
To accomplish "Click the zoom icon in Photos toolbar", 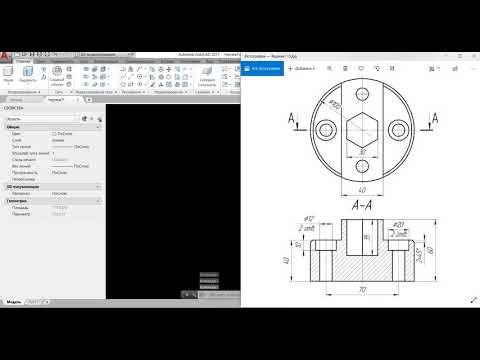I will tap(329, 68).
